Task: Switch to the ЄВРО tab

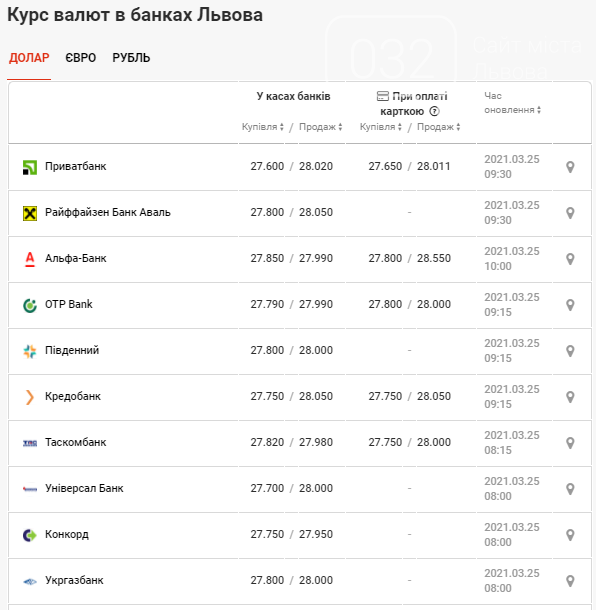Action: click(81, 58)
